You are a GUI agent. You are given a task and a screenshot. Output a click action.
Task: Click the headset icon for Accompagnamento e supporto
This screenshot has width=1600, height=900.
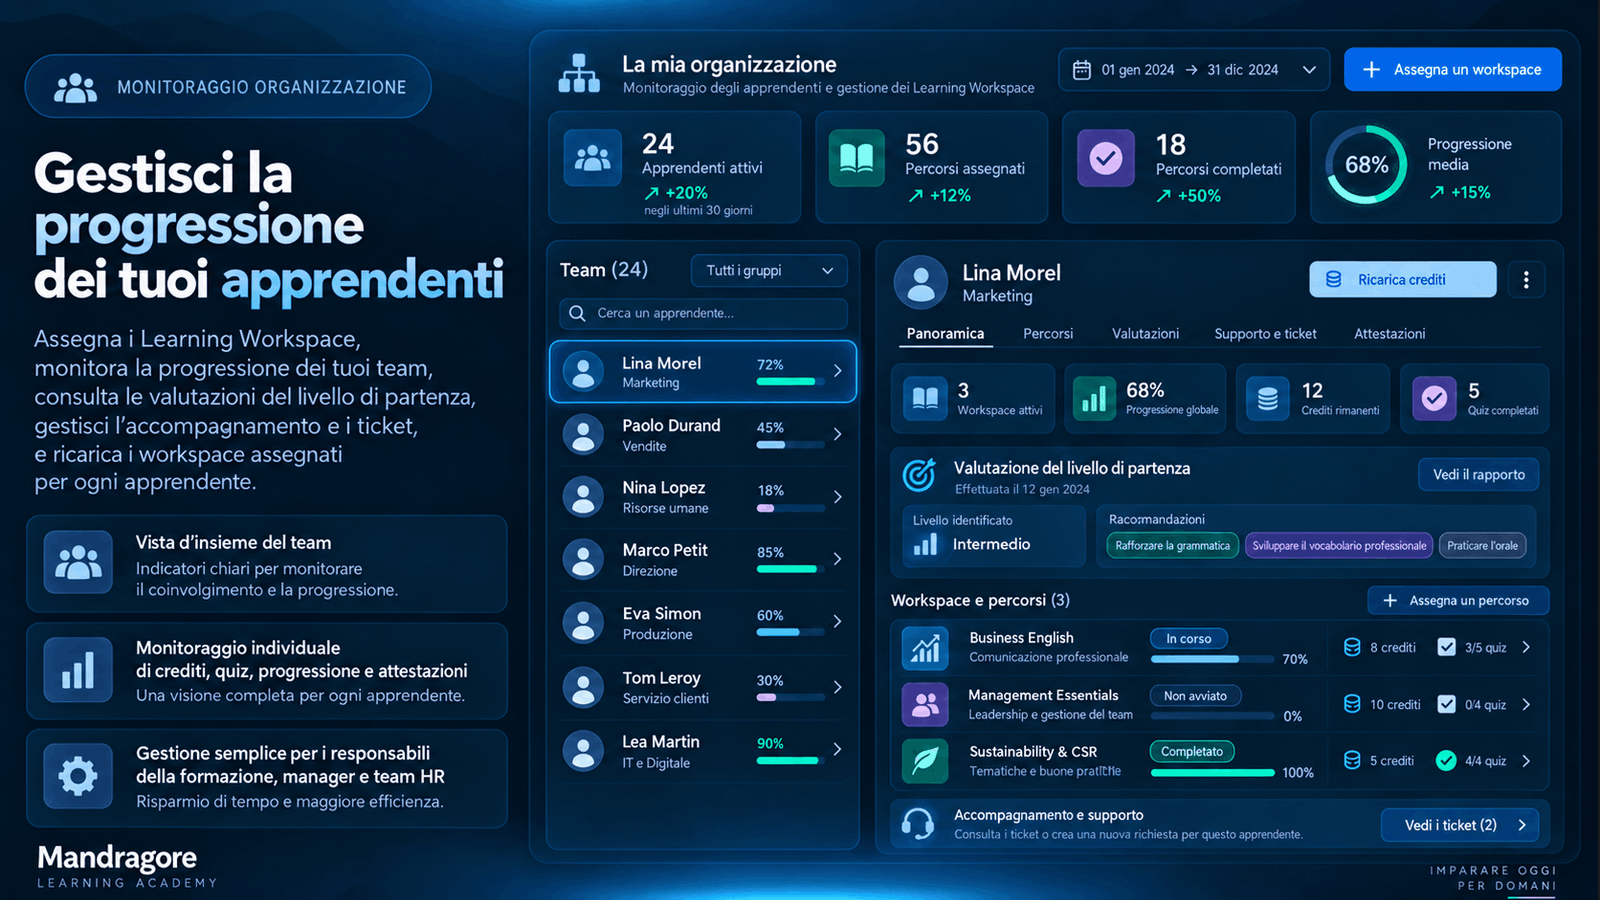(x=918, y=824)
